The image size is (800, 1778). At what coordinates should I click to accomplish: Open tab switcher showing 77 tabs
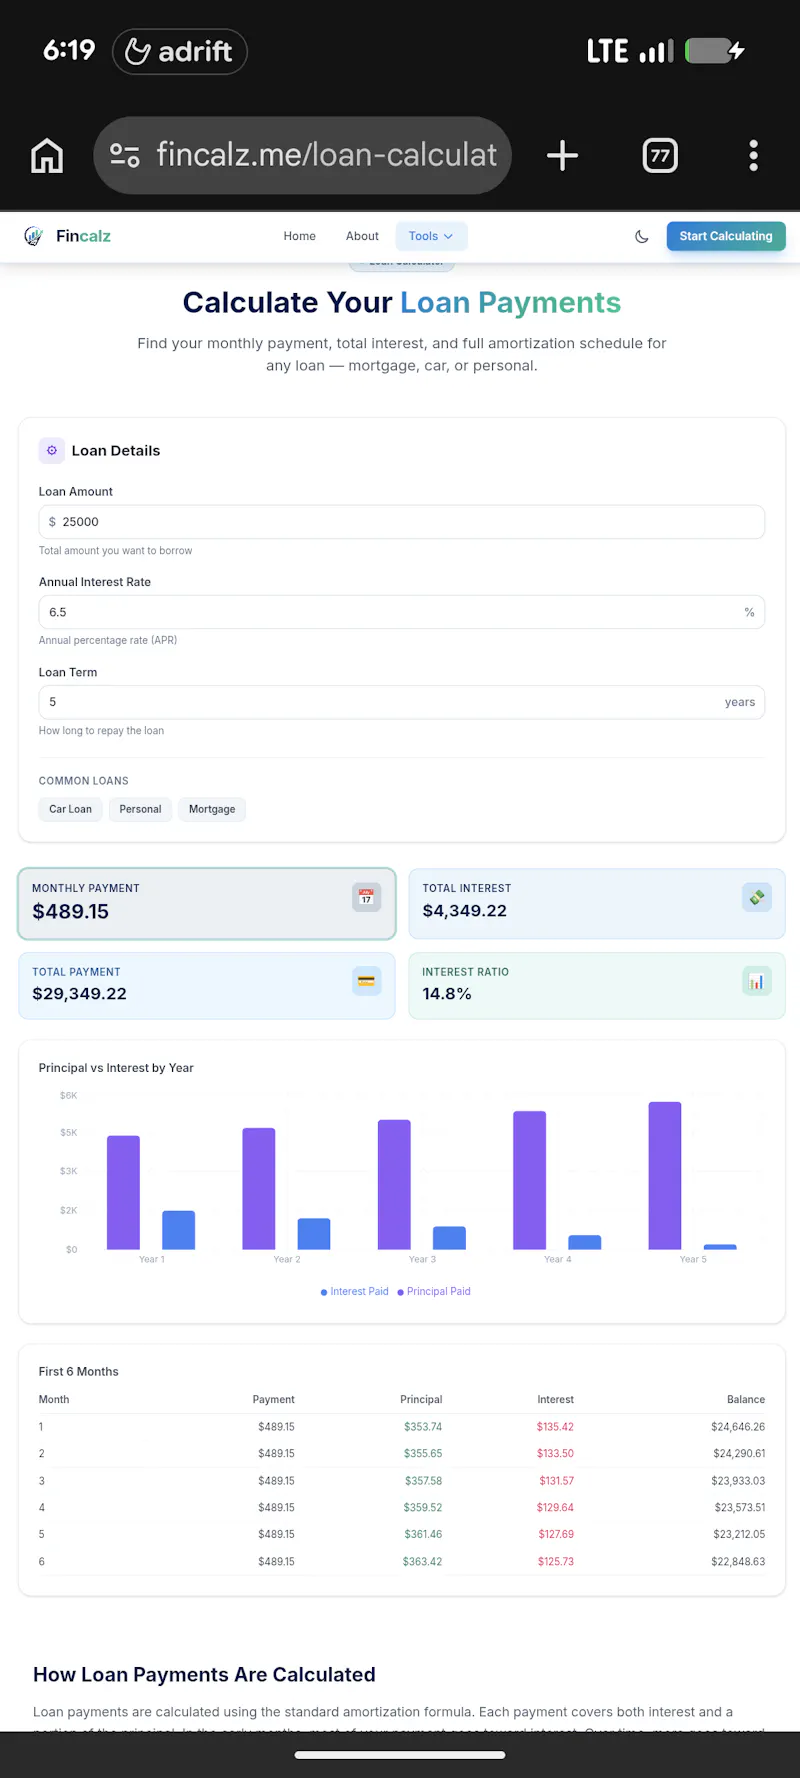point(660,155)
